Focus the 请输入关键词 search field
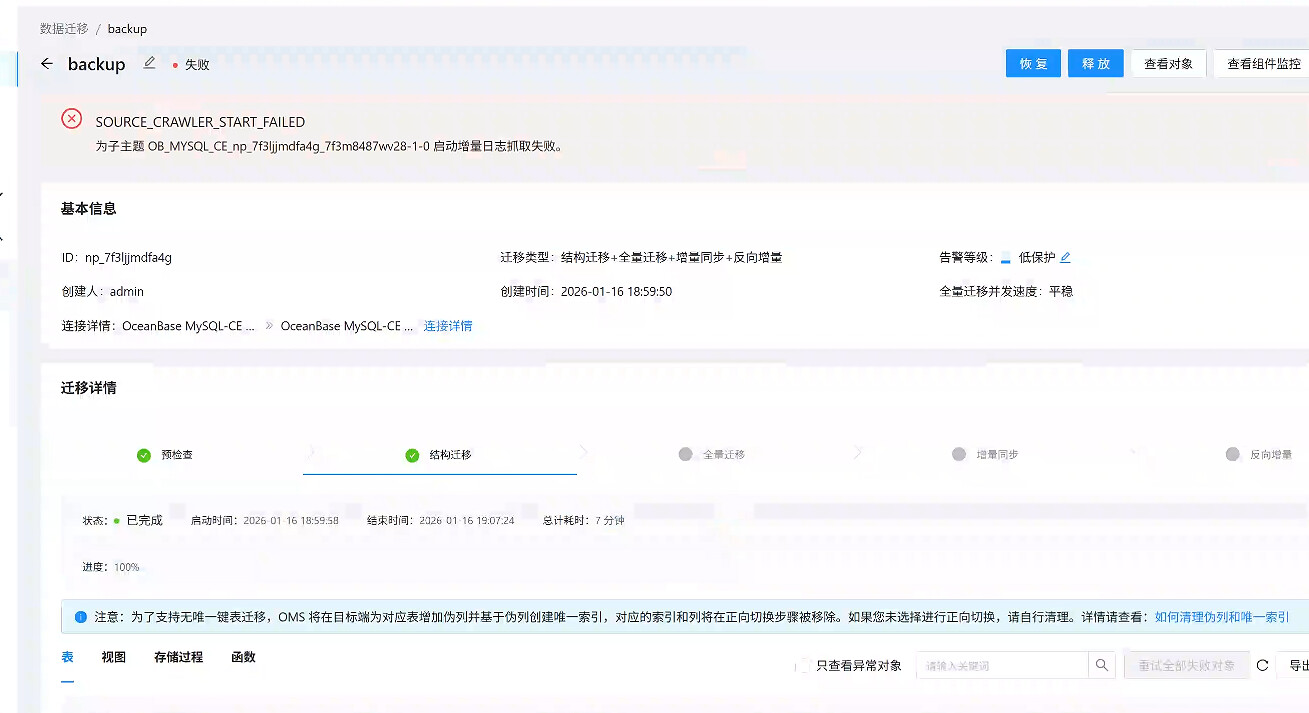The width and height of the screenshot is (1309, 713). [1001, 666]
